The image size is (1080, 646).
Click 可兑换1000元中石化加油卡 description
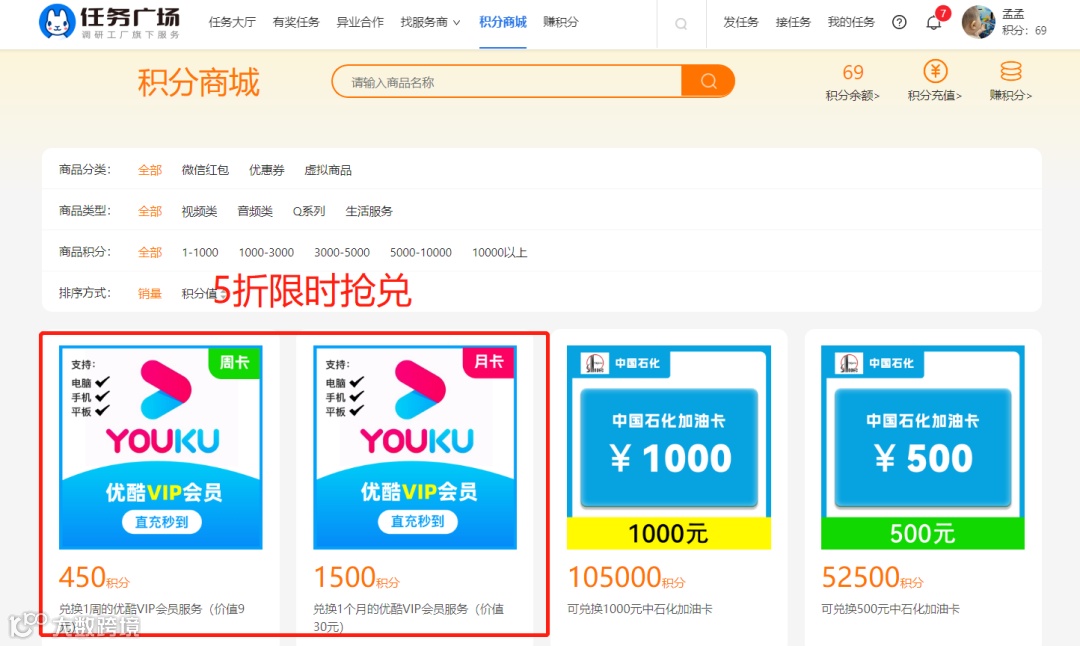pyautogui.click(x=640, y=609)
